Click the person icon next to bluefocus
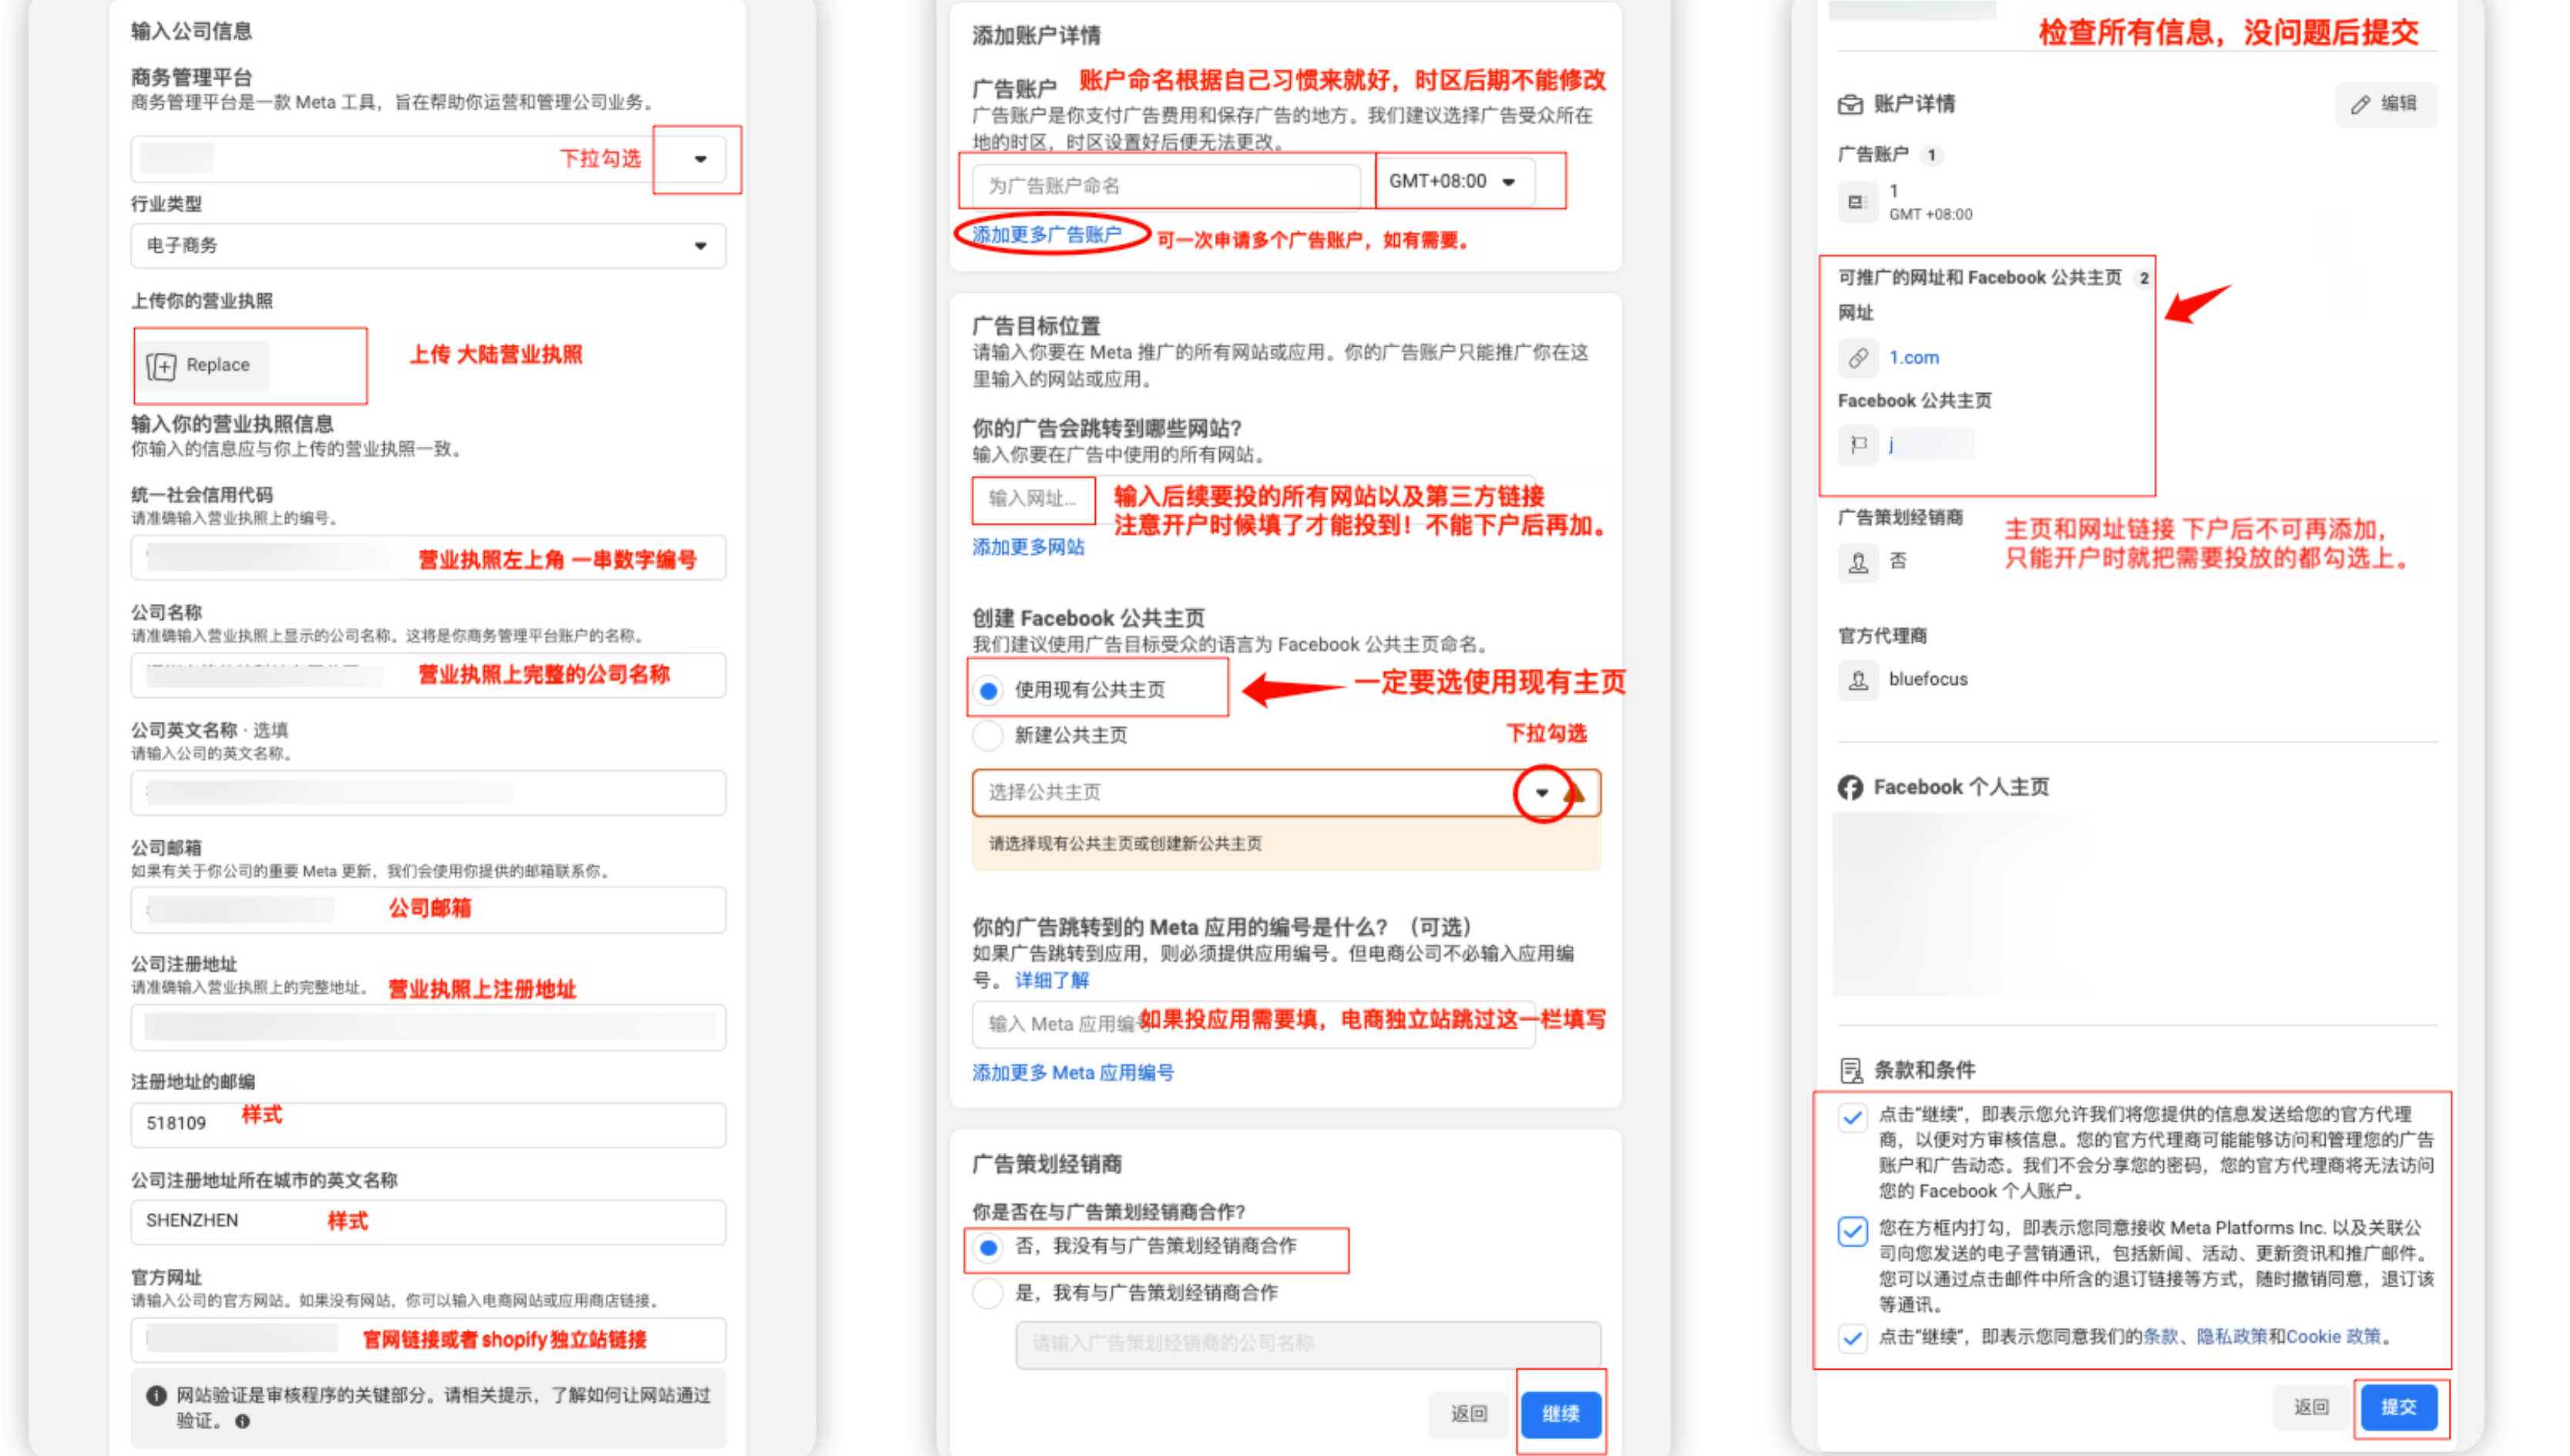 tap(1859, 679)
